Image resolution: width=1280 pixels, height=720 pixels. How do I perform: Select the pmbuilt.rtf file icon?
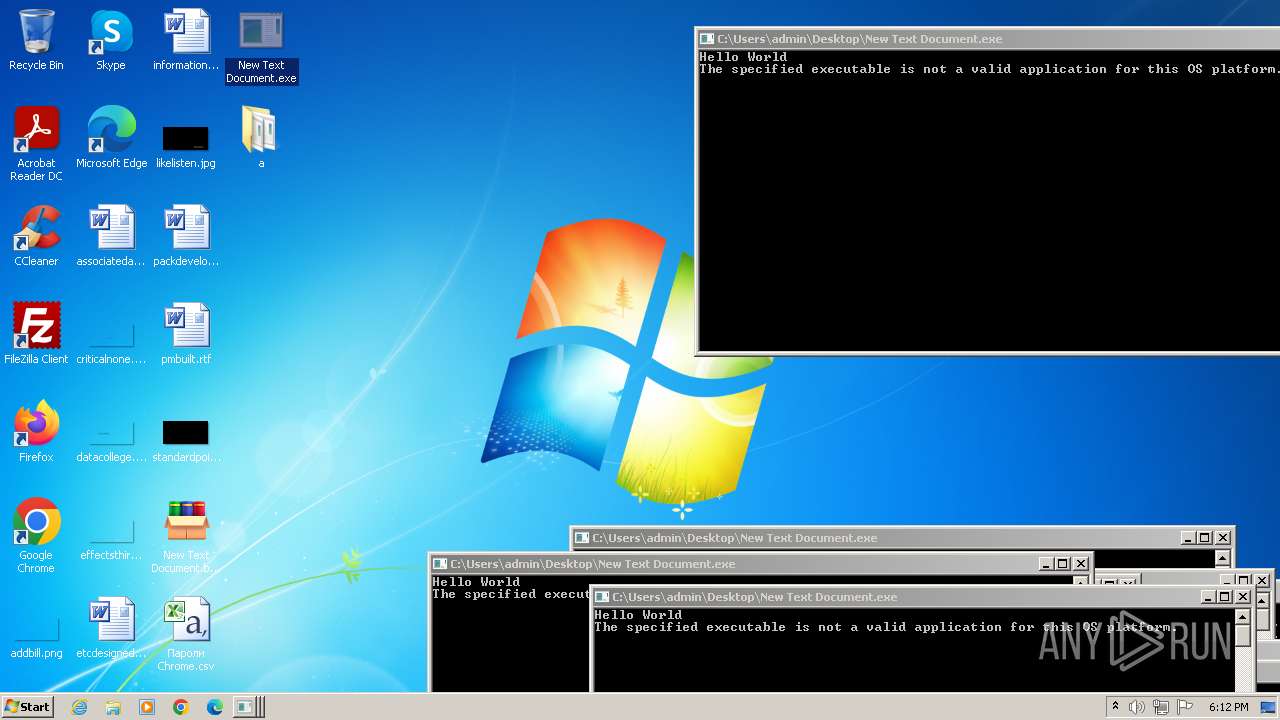click(x=186, y=334)
